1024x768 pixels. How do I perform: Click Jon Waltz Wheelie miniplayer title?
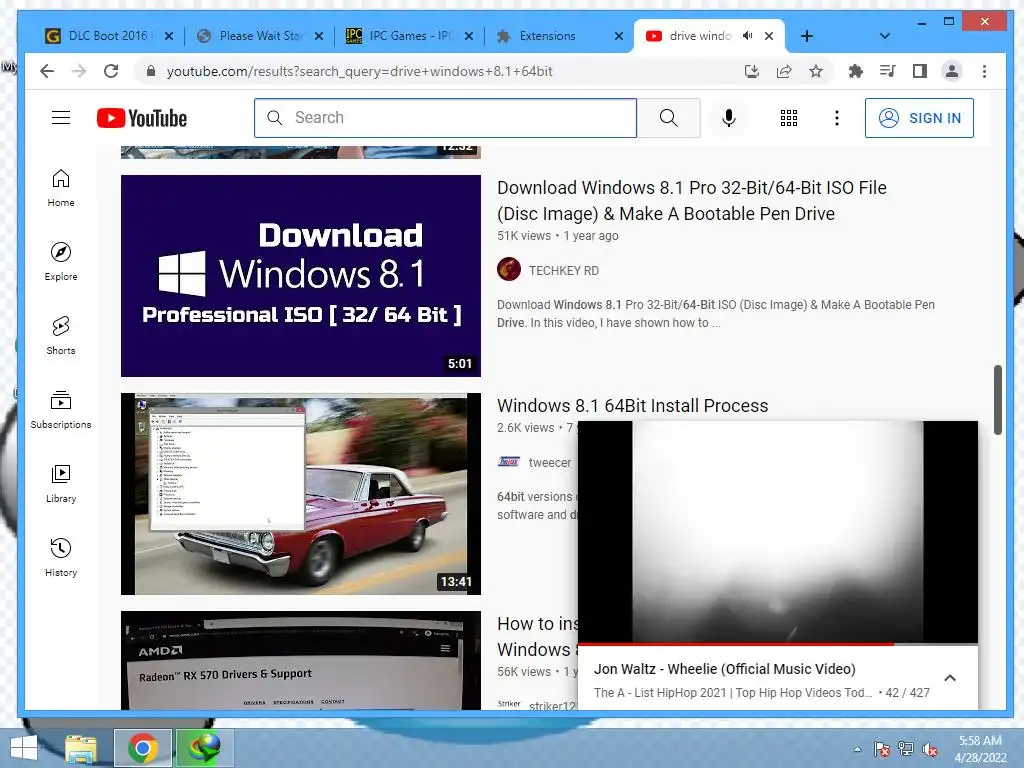coord(724,669)
